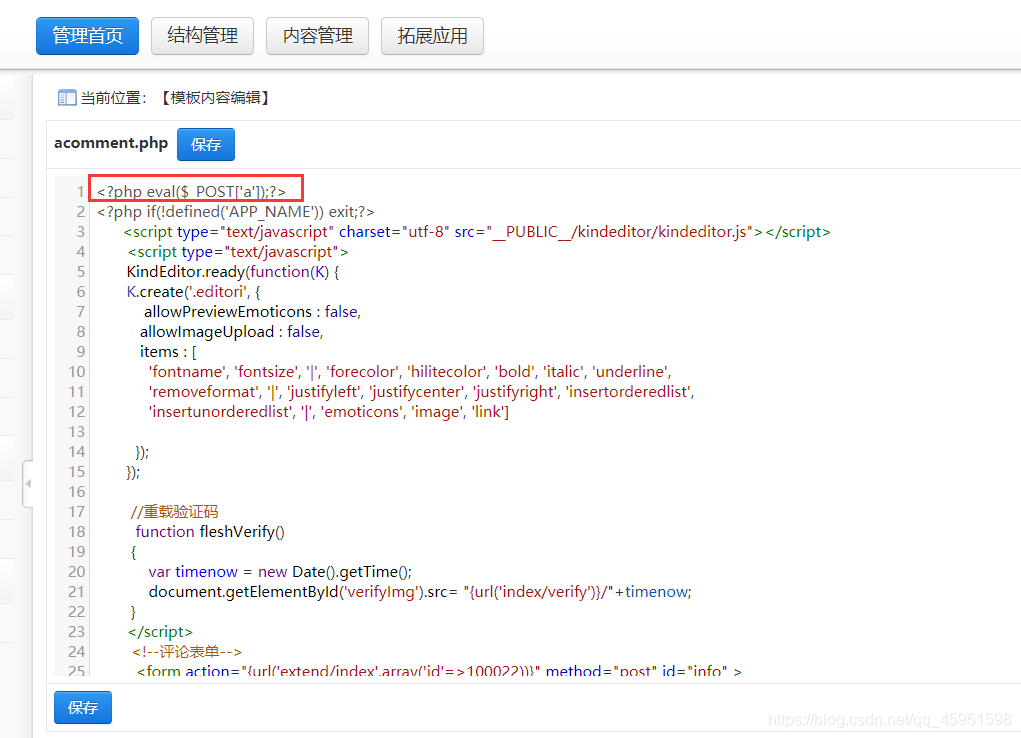Click the 当前位置 label
Screen dimensions: 1021x738
(x=114, y=98)
